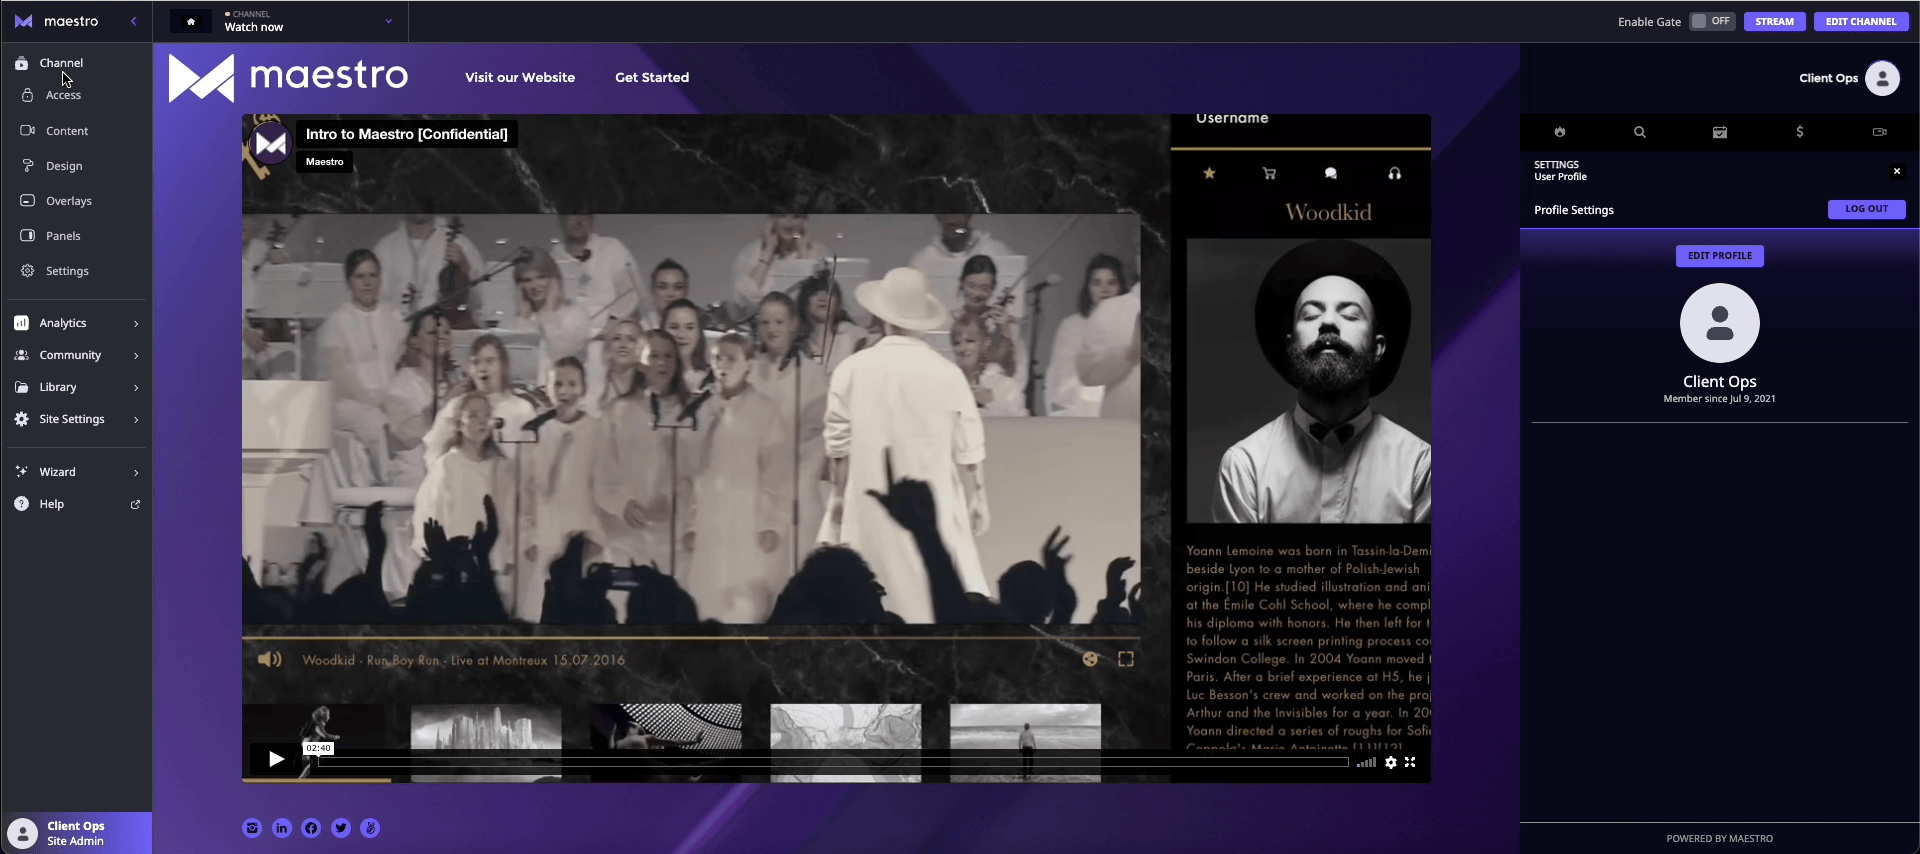The image size is (1920, 854).
Task: Click the large profile avatar picture
Action: pos(1720,323)
